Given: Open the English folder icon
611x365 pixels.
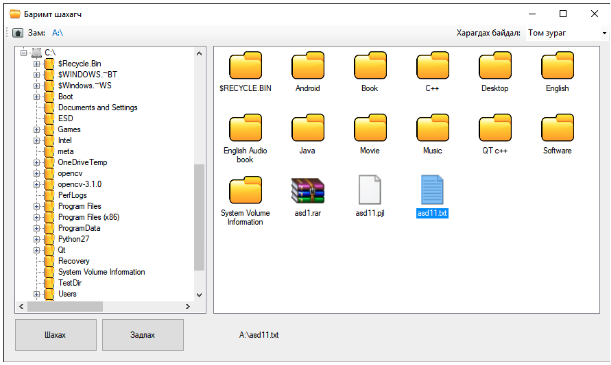Looking at the screenshot, I should [557, 65].
